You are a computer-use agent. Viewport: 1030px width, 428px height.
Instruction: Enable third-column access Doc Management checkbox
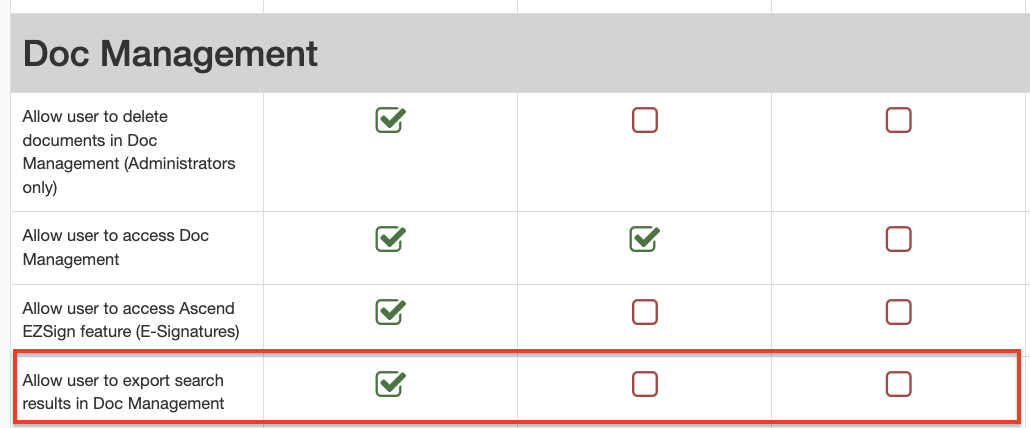click(899, 239)
